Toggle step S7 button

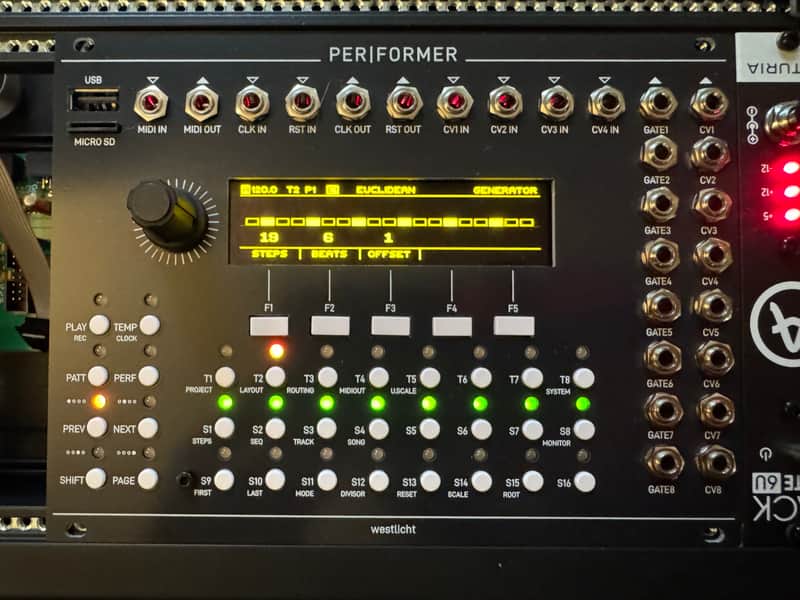point(533,430)
